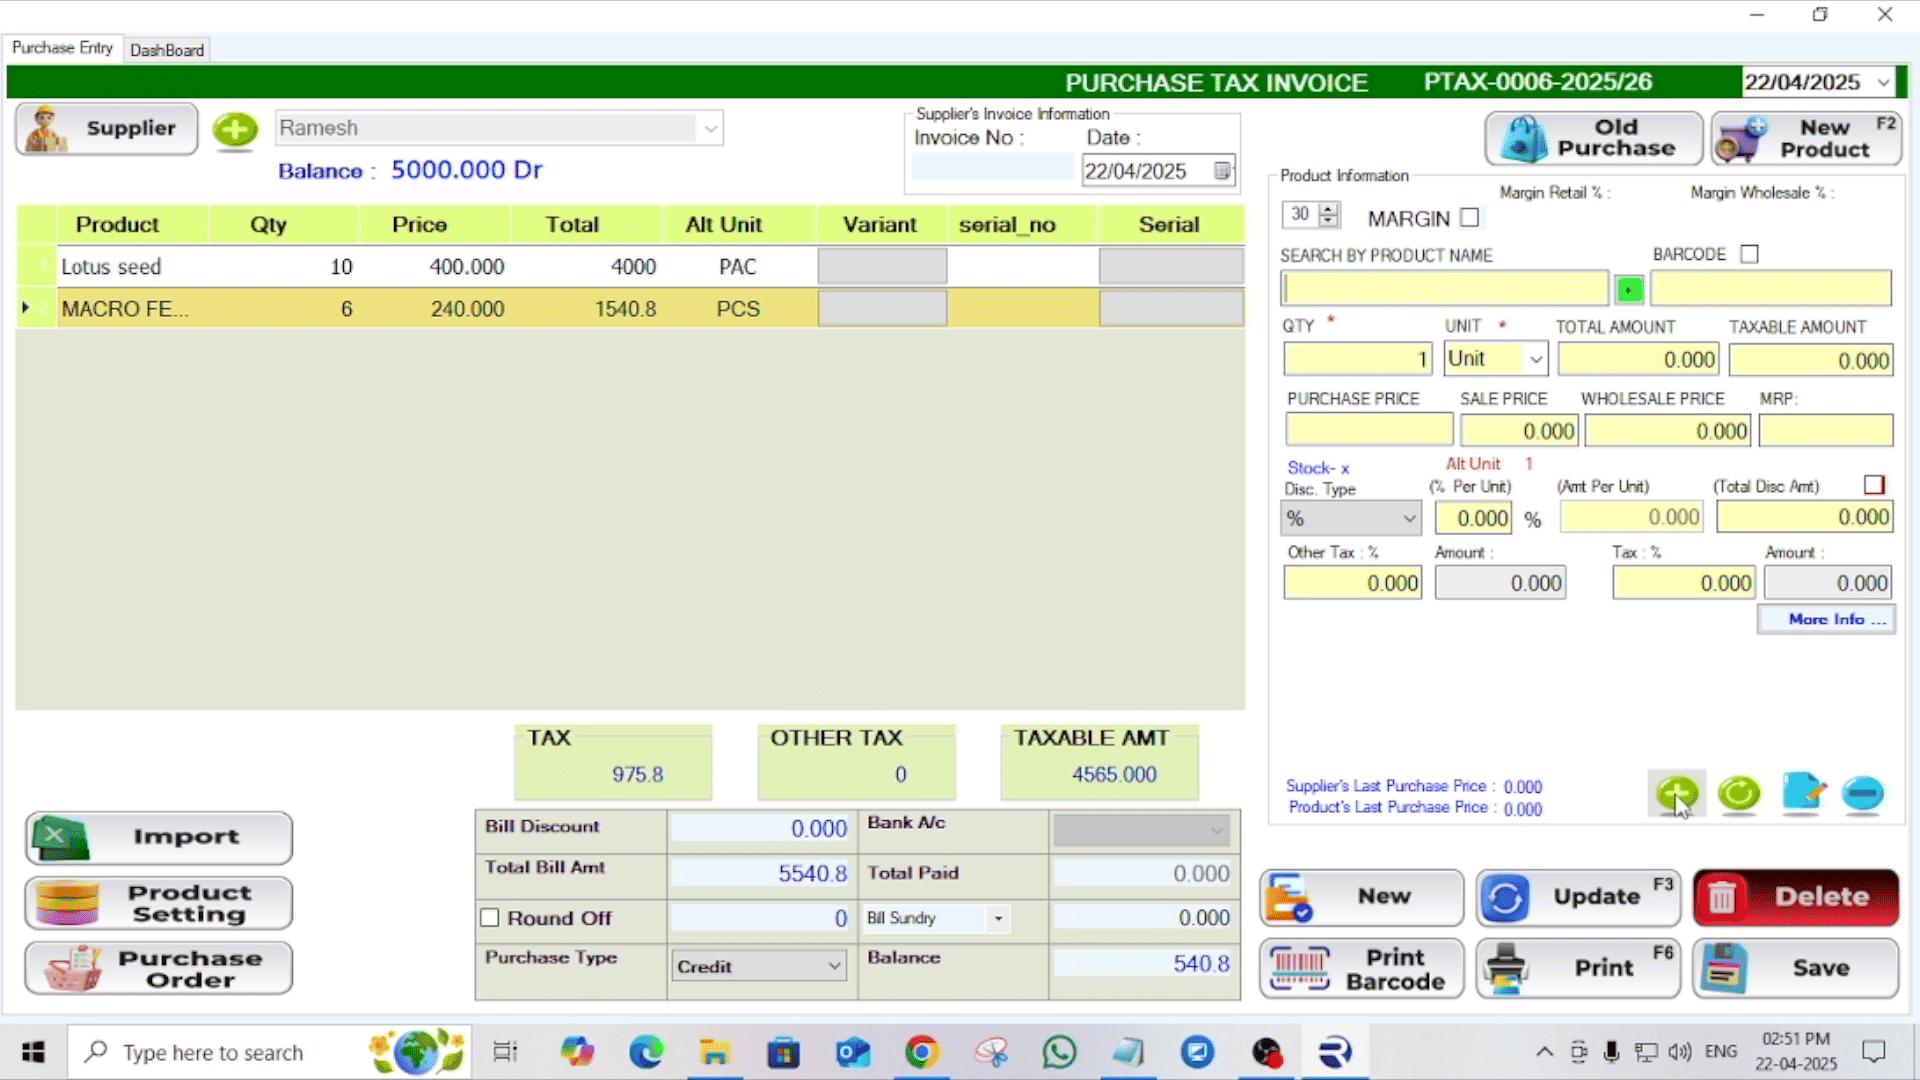1920x1080 pixels.
Task: Click the Save button
Action: point(1796,968)
